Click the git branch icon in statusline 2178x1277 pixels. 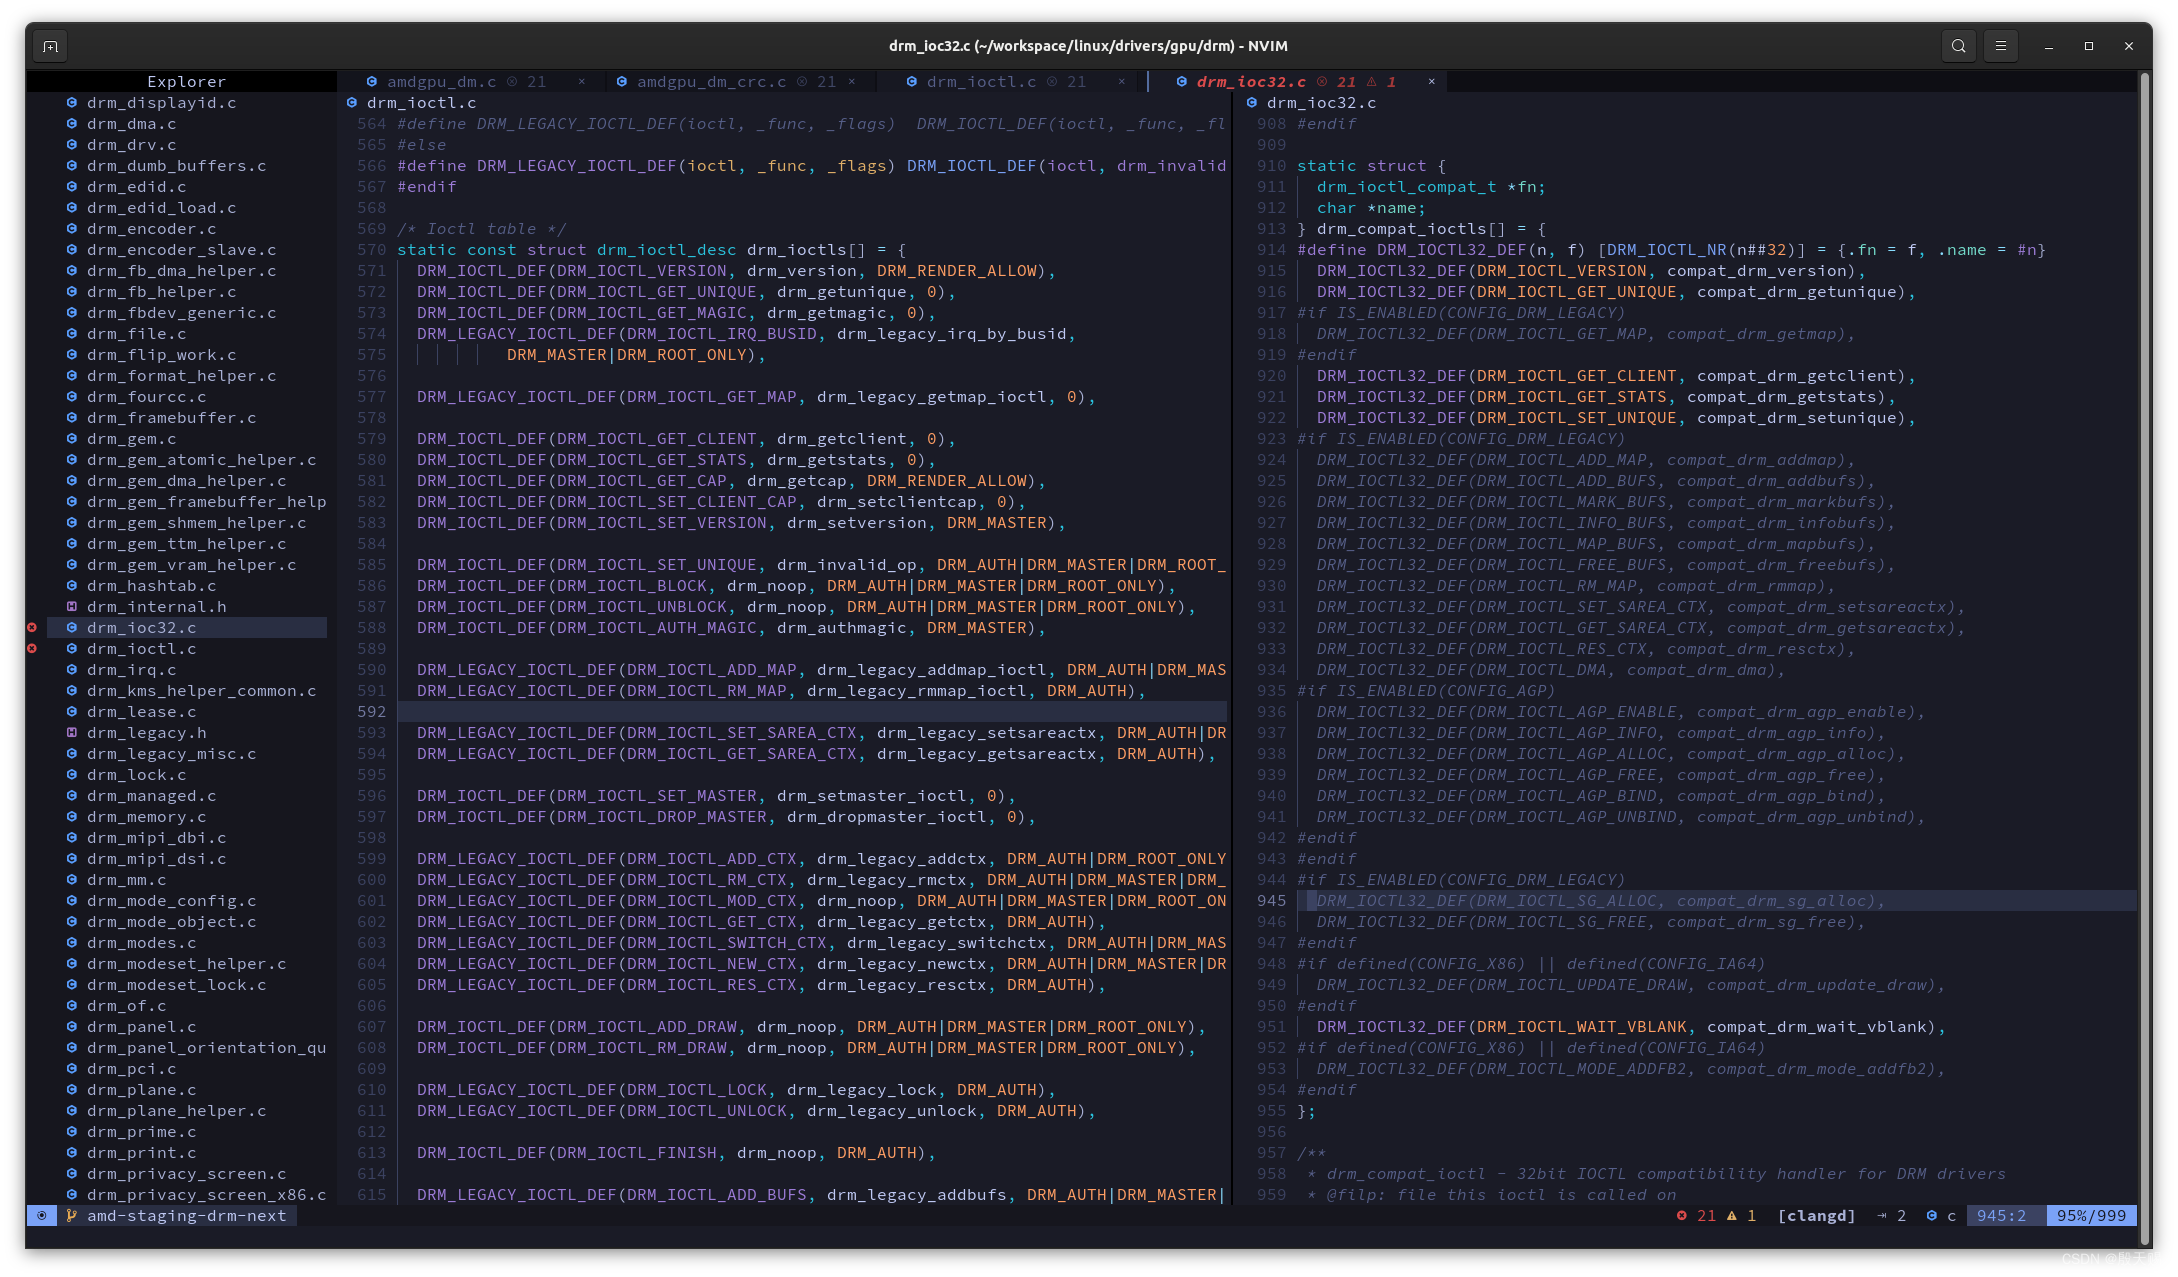(71, 1216)
